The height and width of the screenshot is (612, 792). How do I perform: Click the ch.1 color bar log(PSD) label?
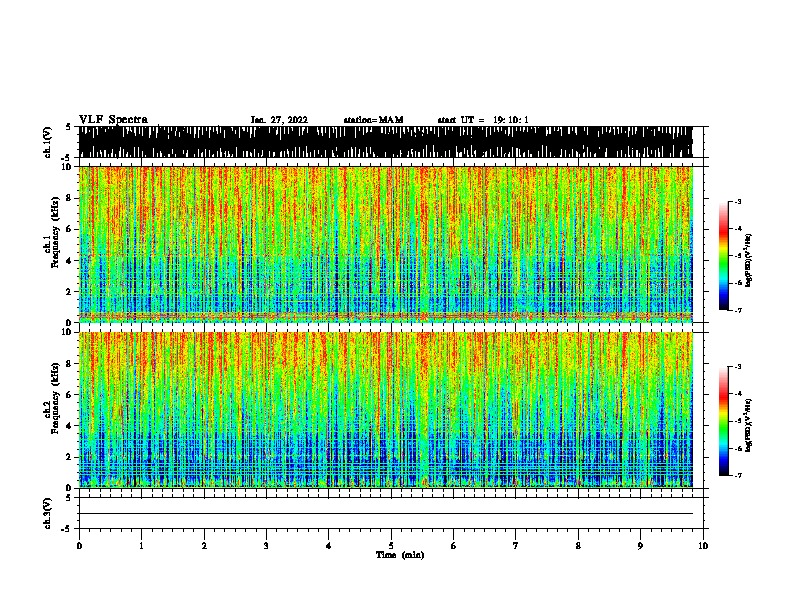click(748, 261)
